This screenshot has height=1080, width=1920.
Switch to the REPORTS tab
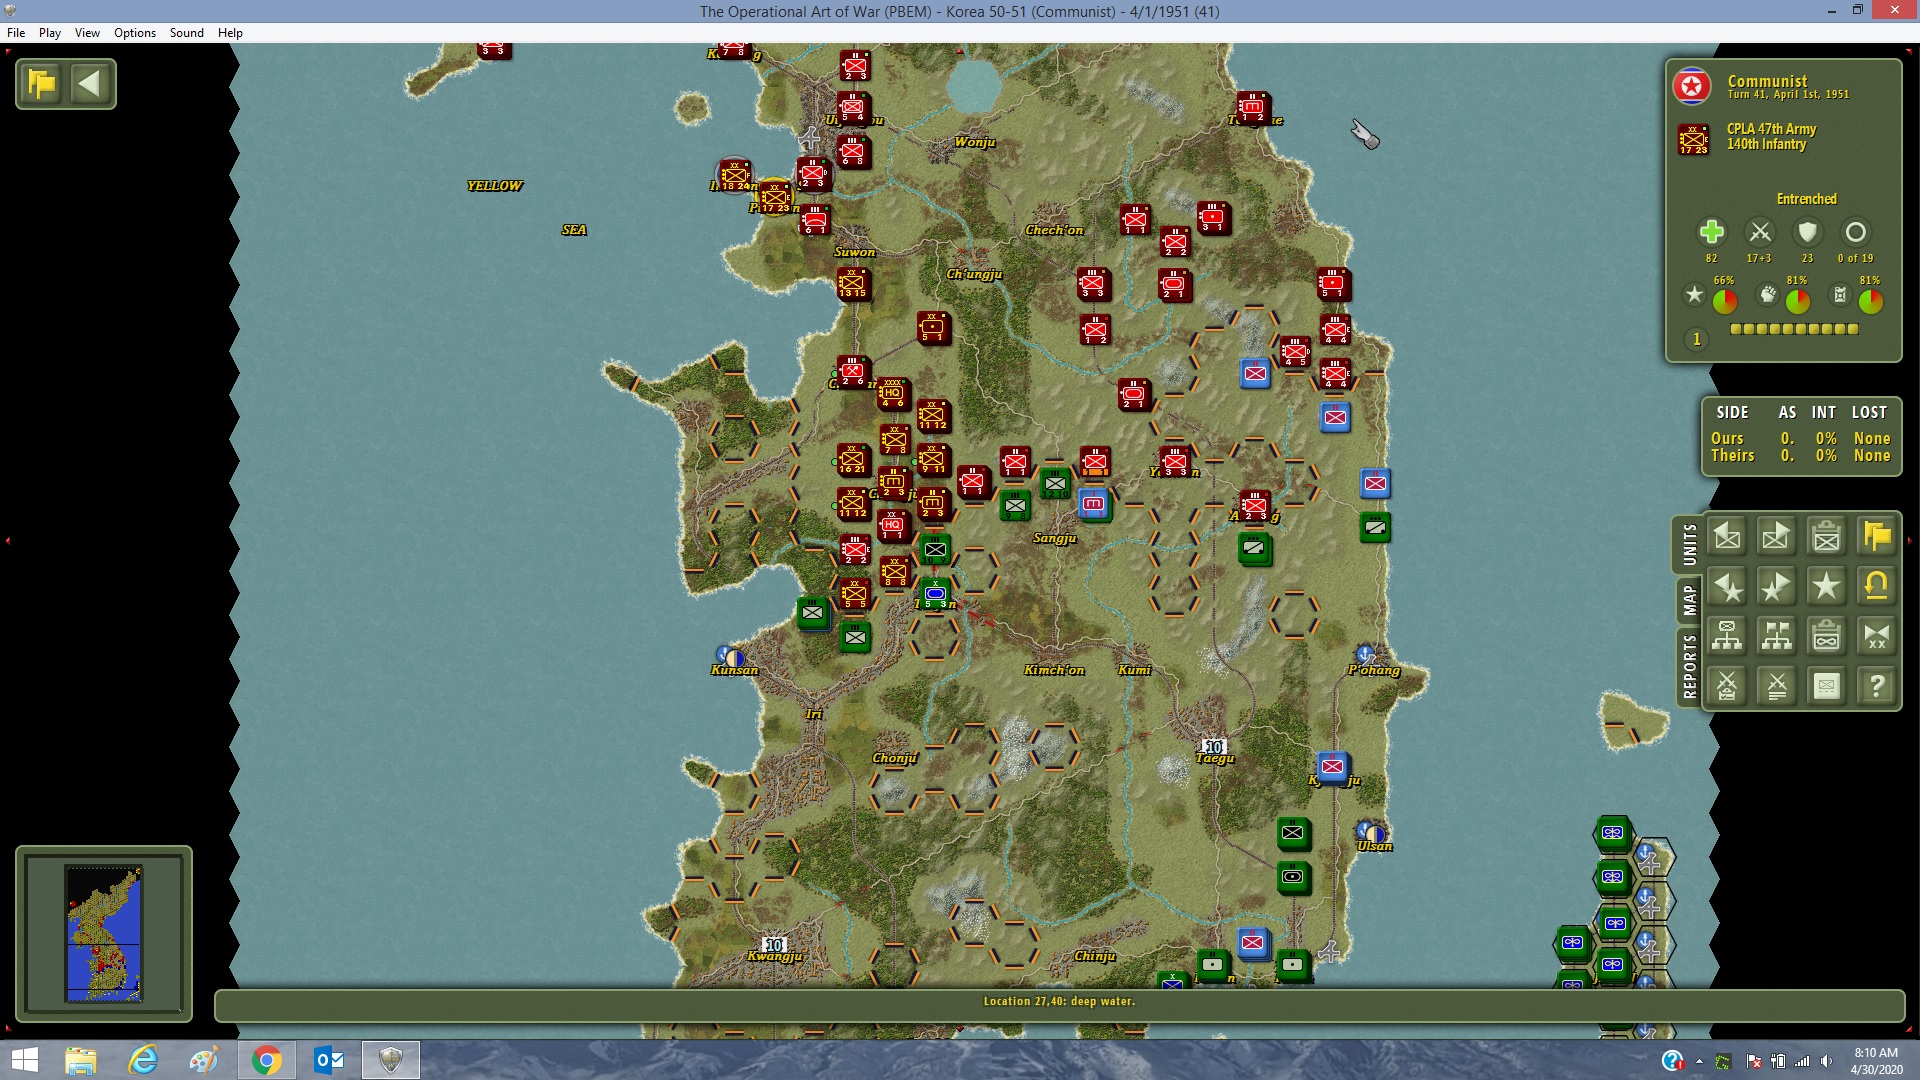coord(1689,666)
